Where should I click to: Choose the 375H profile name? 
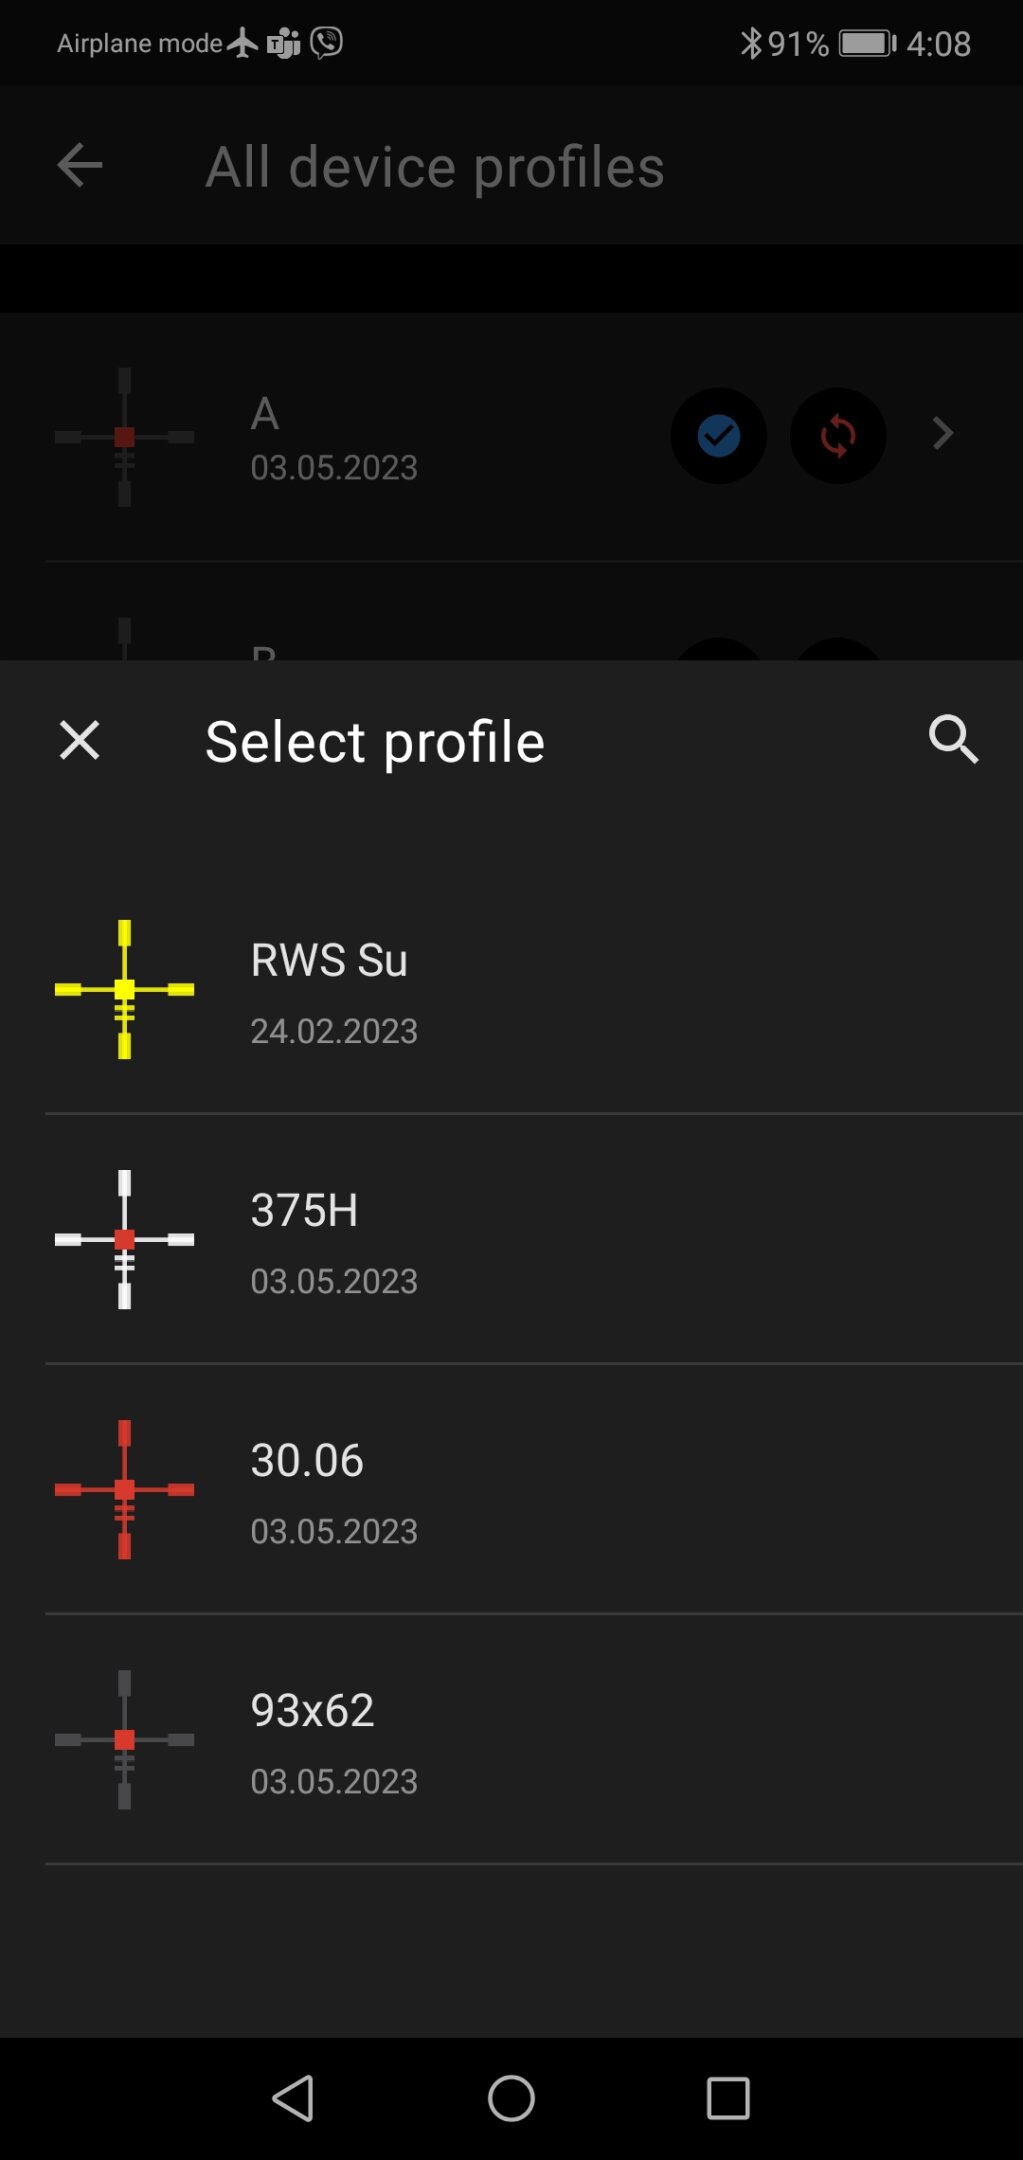tap(304, 1210)
